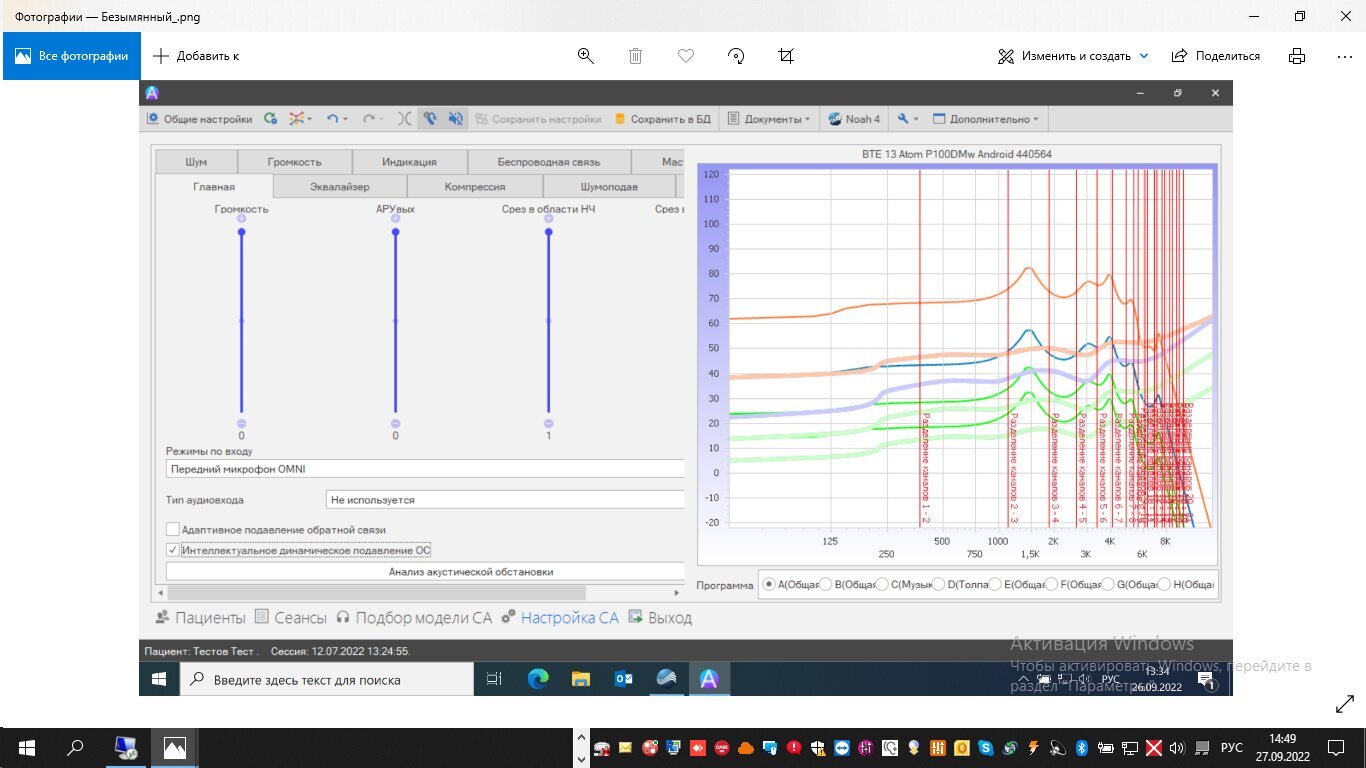Enable Адаптивное подавление обратной связи checkbox
Image resolution: width=1366 pixels, height=768 pixels.
tap(173, 530)
